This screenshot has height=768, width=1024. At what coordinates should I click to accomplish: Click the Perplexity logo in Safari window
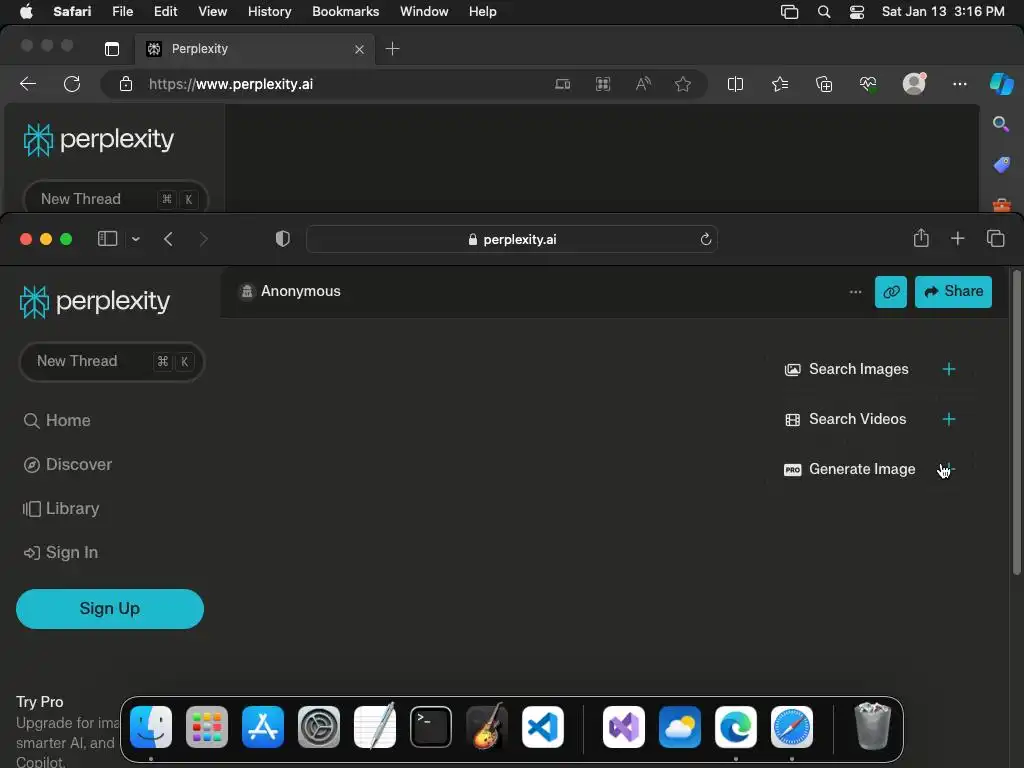(95, 302)
